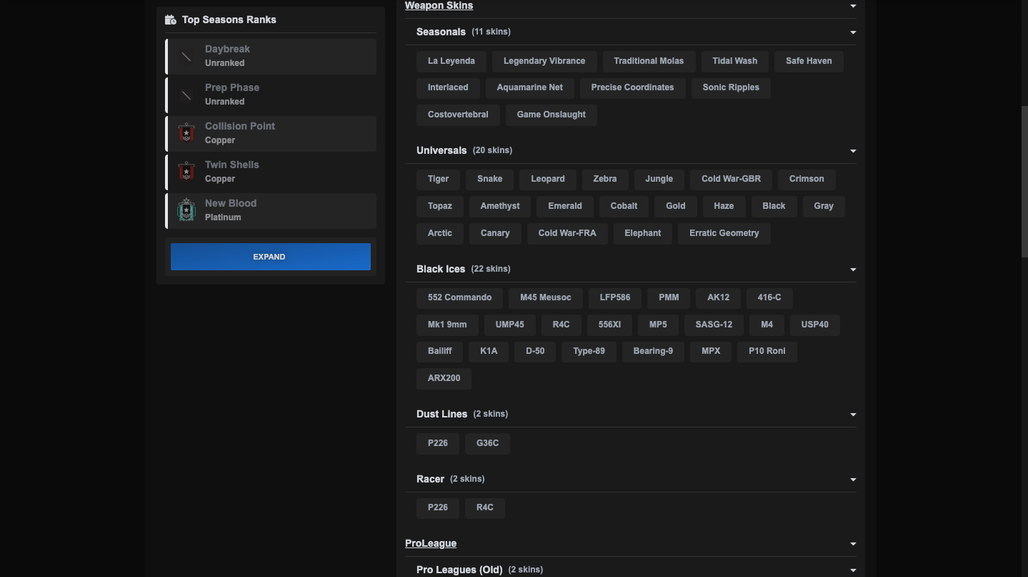The width and height of the screenshot is (1028, 577).
Task: Select the Safe Haven skin tag
Action: [x=808, y=61]
